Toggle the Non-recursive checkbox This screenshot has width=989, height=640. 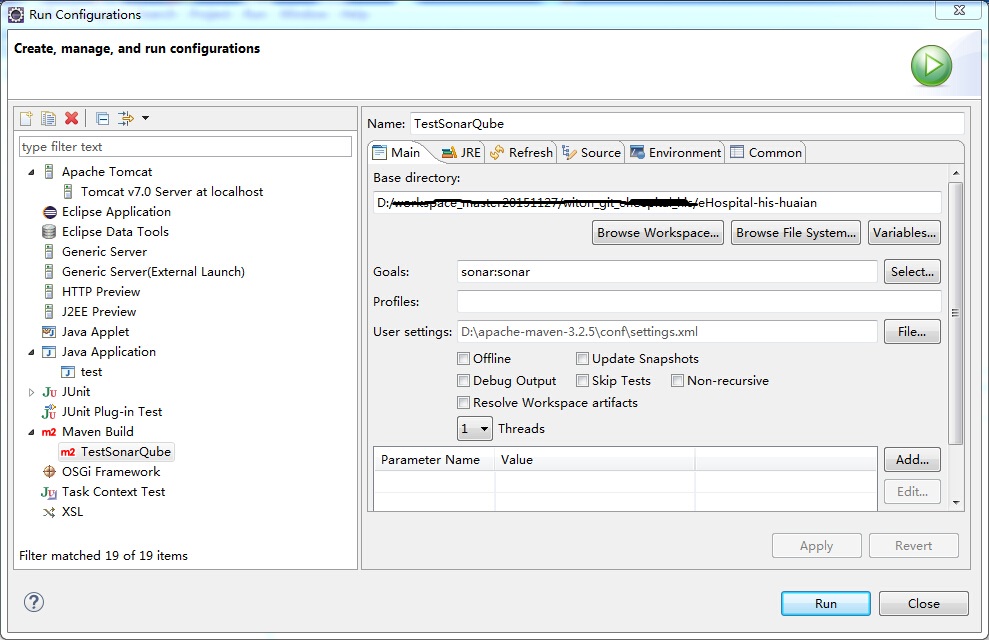click(x=677, y=381)
